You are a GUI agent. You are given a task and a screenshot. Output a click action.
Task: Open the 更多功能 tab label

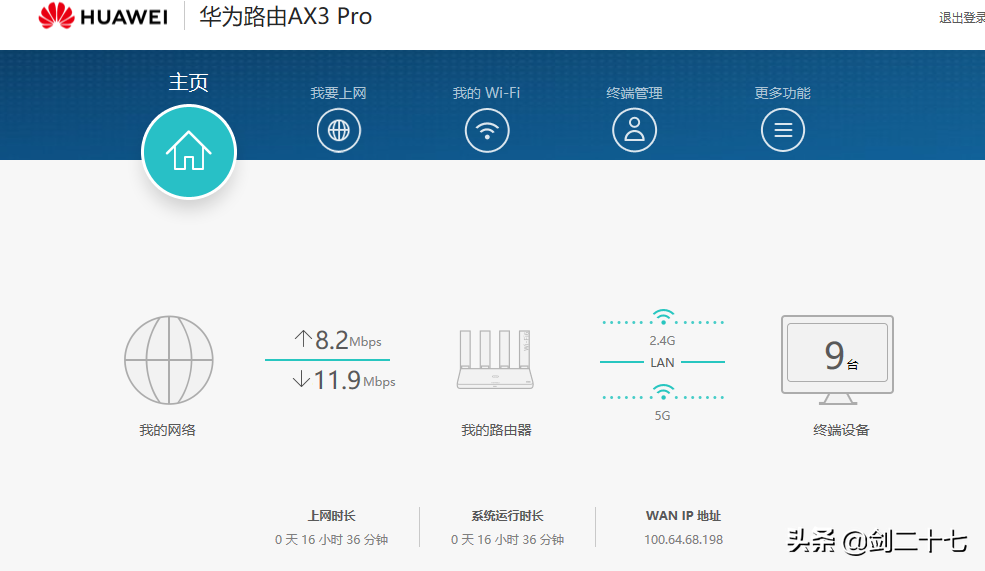[783, 93]
